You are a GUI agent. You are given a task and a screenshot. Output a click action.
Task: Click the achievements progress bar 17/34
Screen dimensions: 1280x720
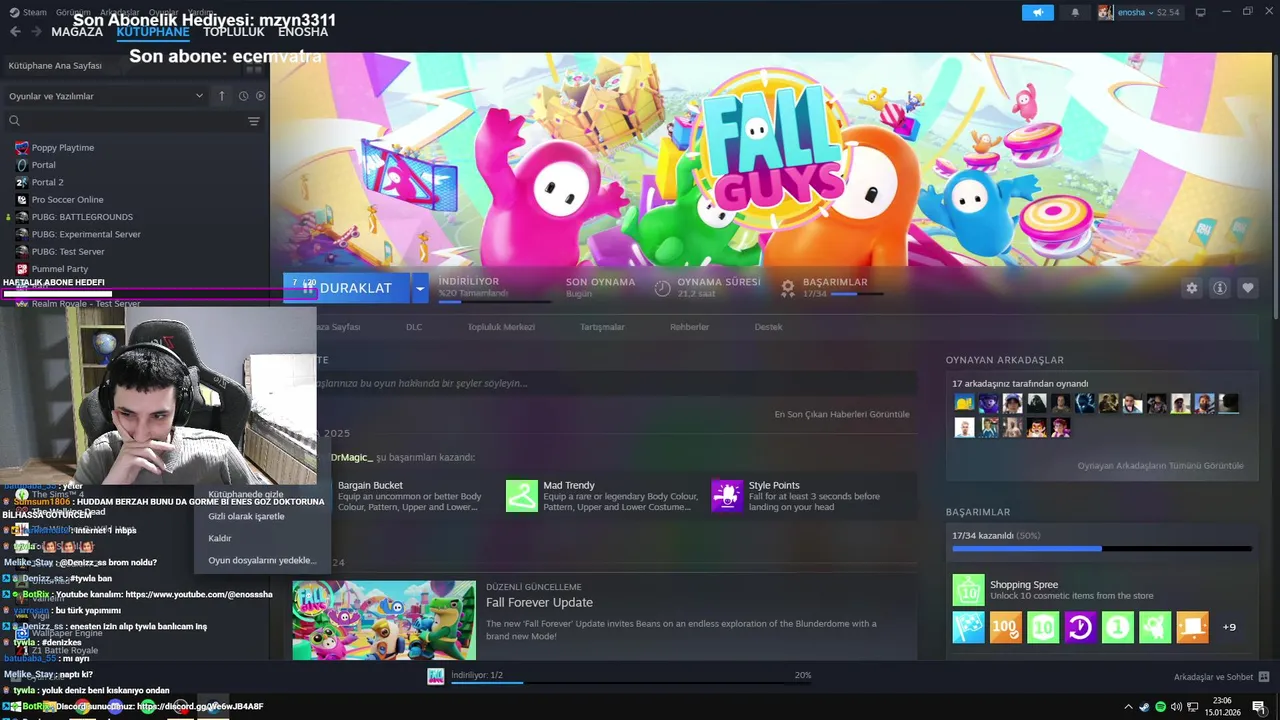tap(1102, 548)
